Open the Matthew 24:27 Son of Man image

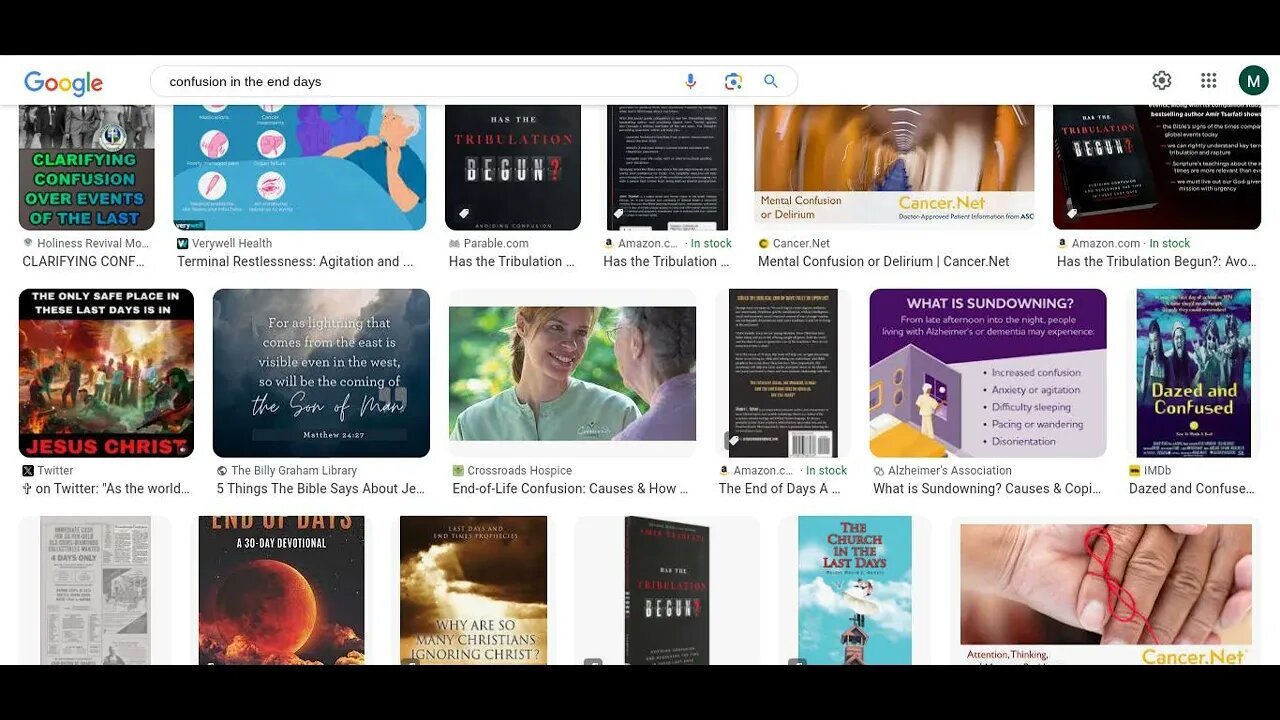[321, 373]
